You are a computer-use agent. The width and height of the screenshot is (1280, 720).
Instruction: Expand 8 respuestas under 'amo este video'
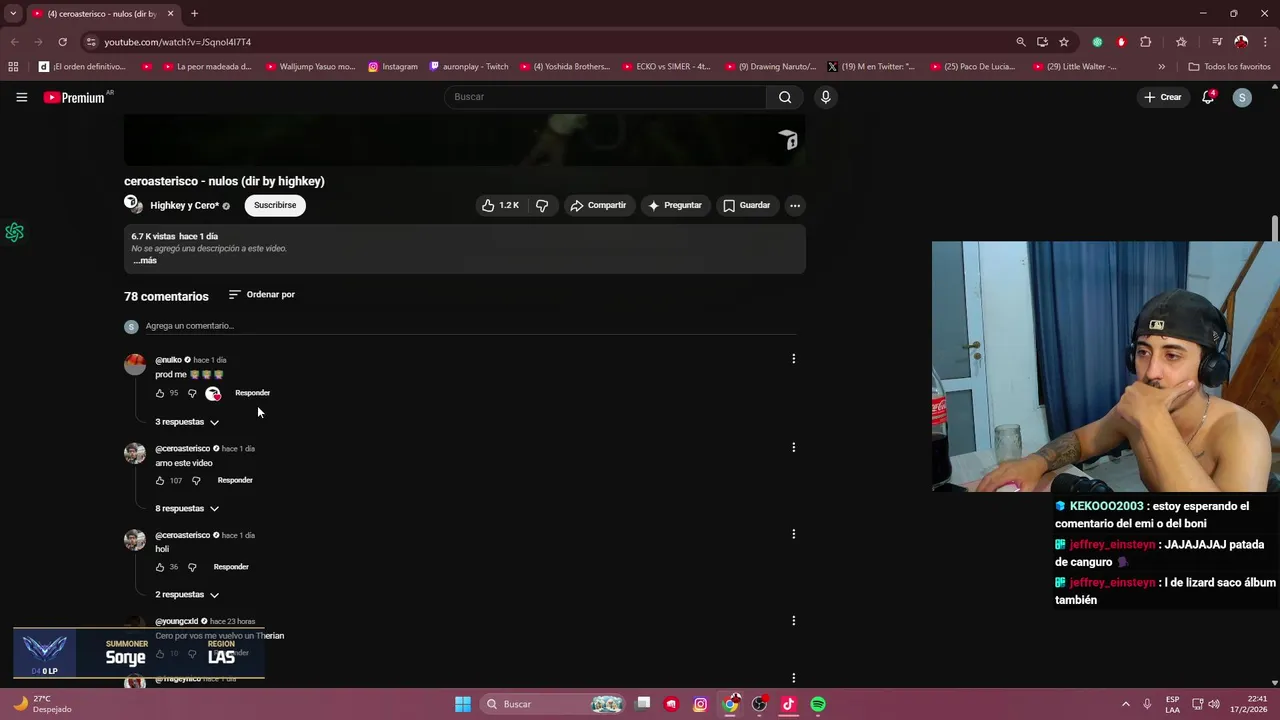[187, 509]
